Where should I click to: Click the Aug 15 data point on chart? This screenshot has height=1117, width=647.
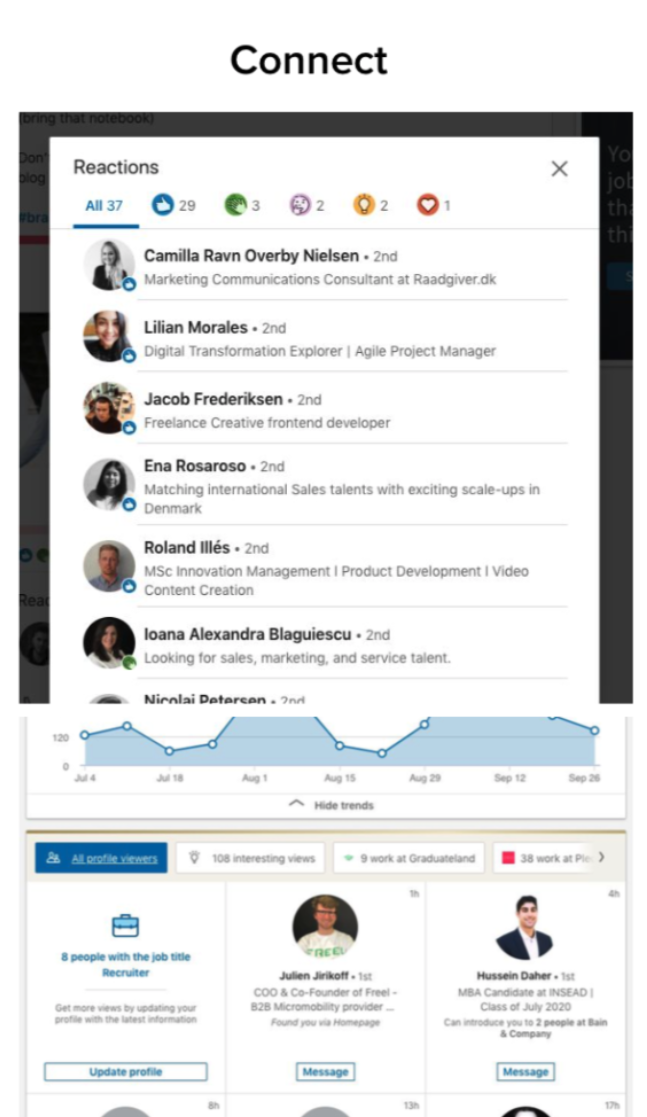click(x=340, y=746)
